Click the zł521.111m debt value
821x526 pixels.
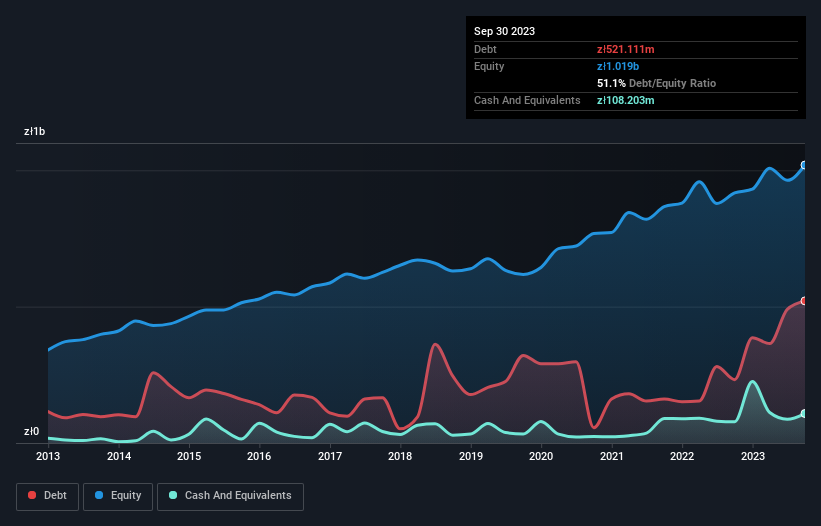(x=626, y=49)
